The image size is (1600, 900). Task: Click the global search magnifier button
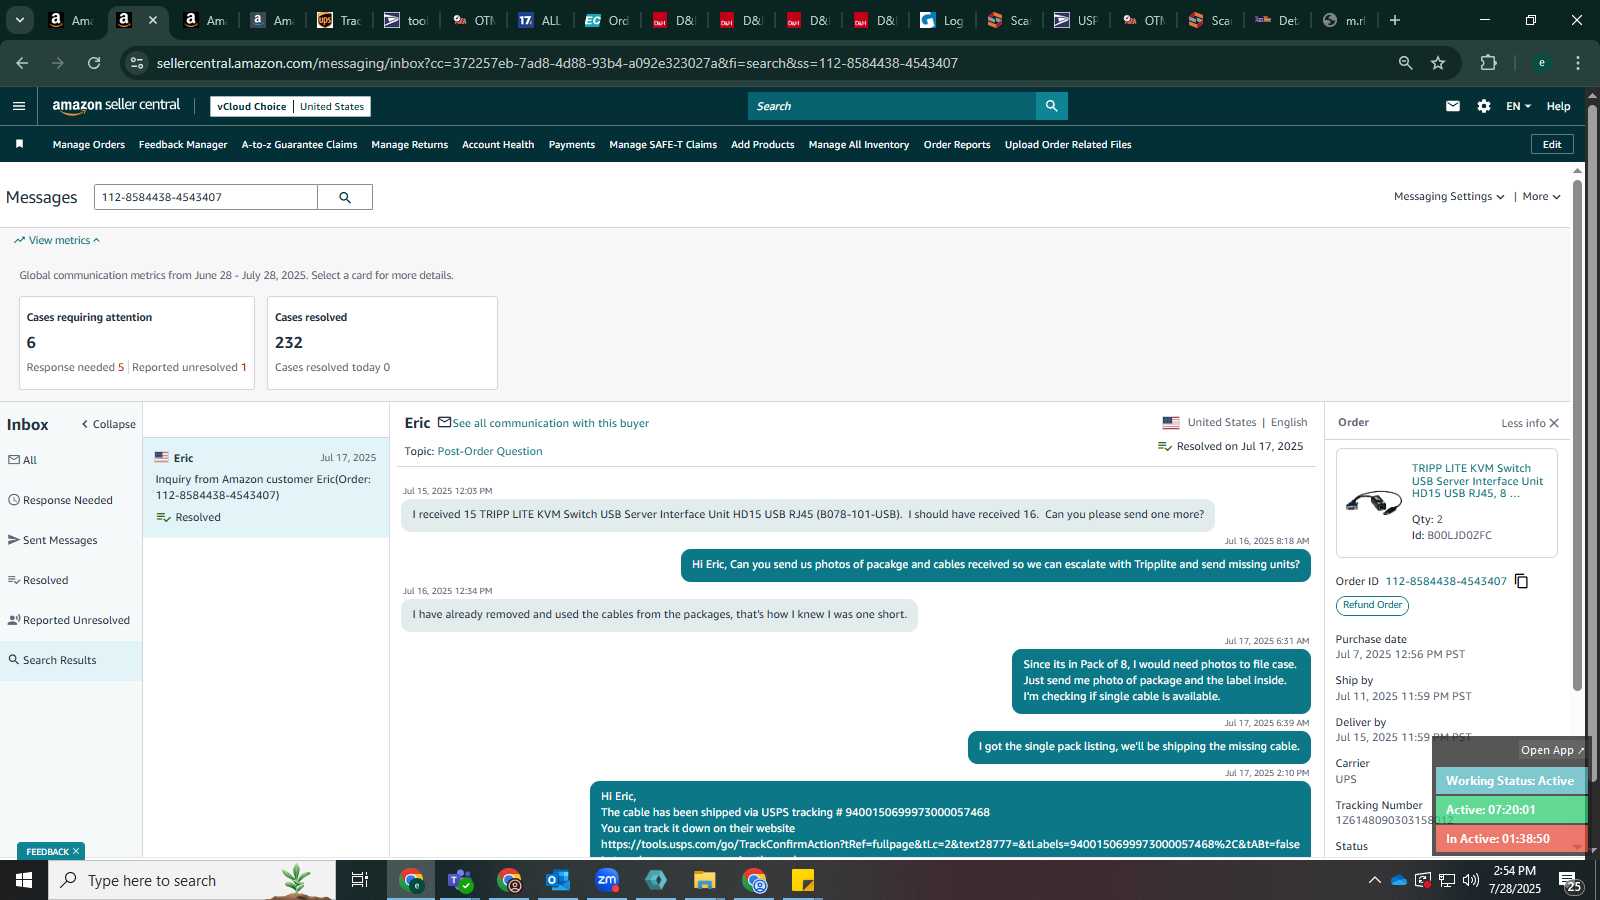(x=1051, y=106)
